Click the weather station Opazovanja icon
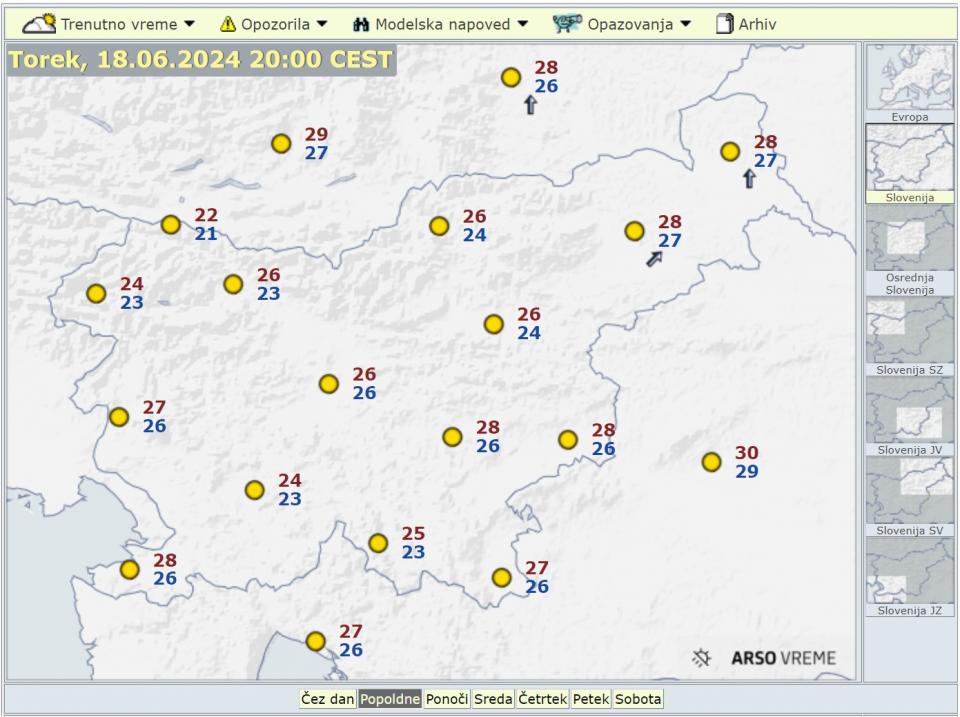Screen dimensions: 960x717 coord(567,23)
